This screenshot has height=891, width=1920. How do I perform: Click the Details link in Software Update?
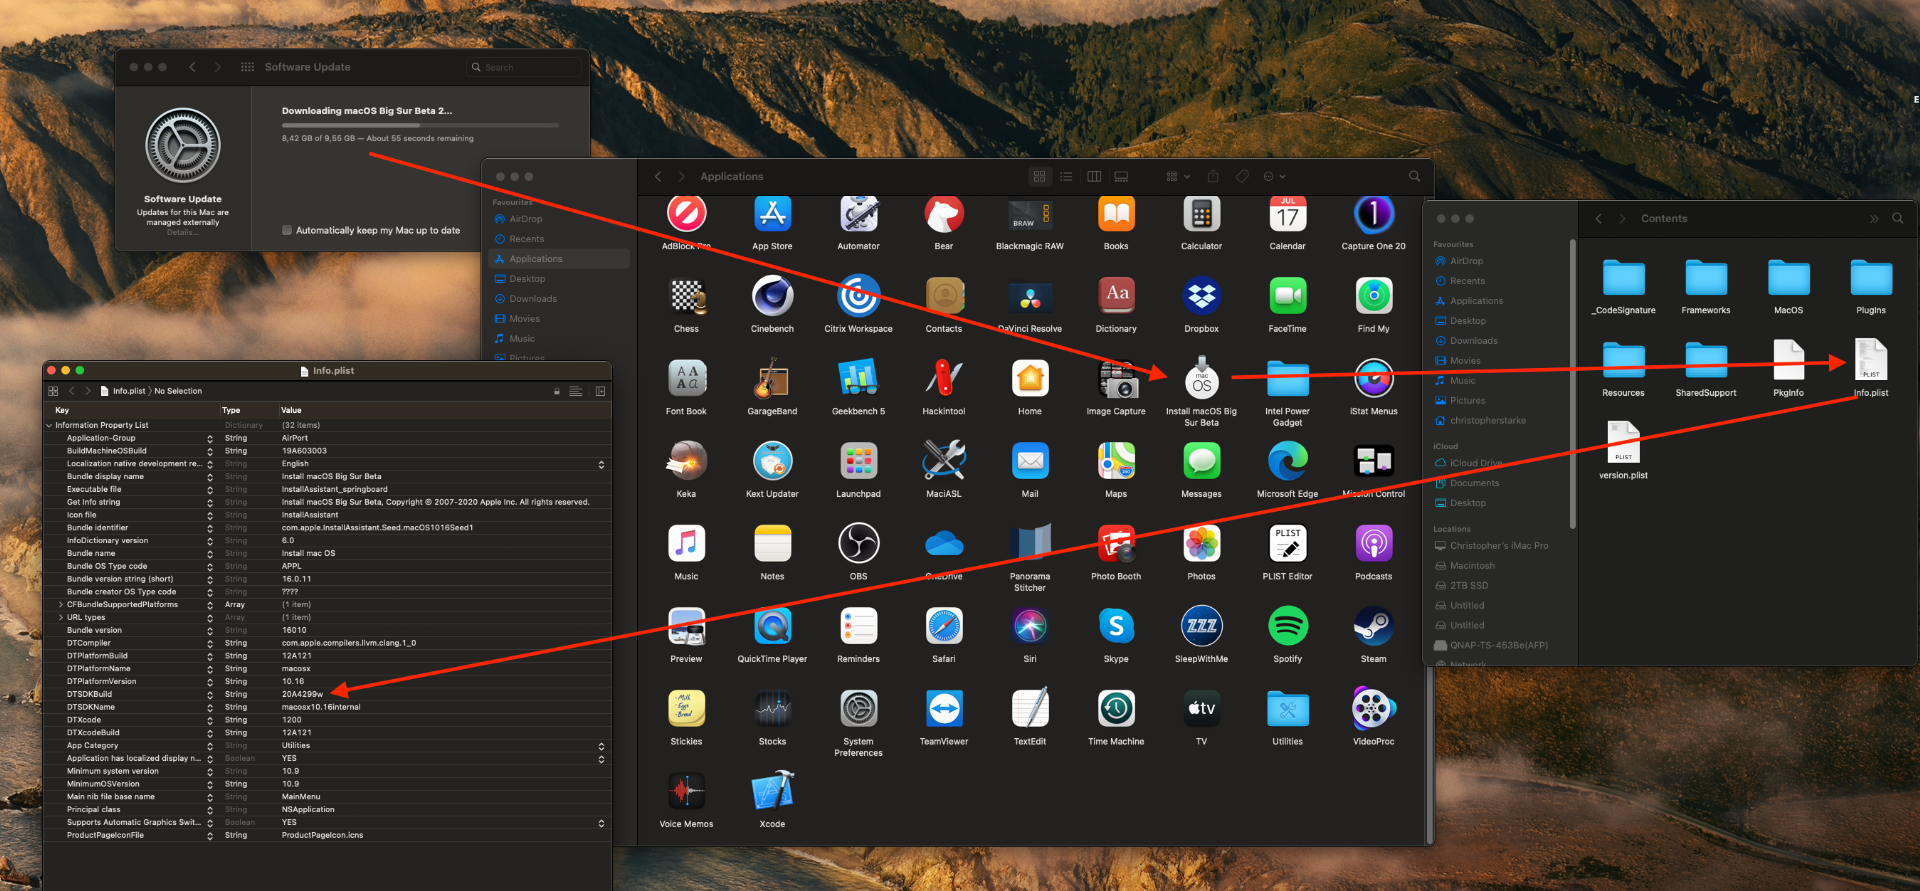click(x=181, y=232)
